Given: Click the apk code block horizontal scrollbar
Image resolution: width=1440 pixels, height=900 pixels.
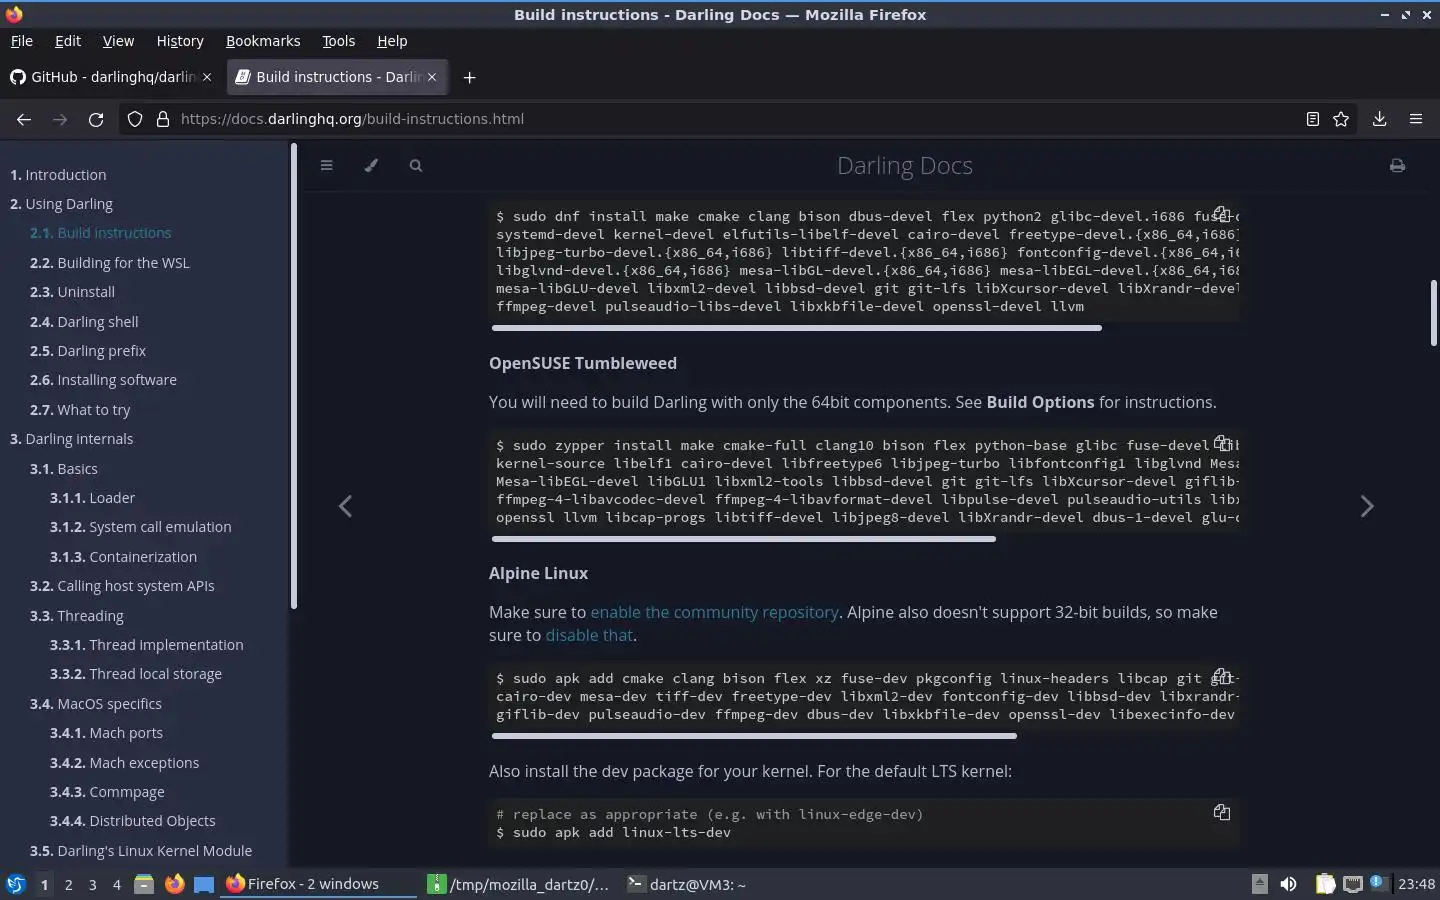Looking at the screenshot, I should coord(754,736).
